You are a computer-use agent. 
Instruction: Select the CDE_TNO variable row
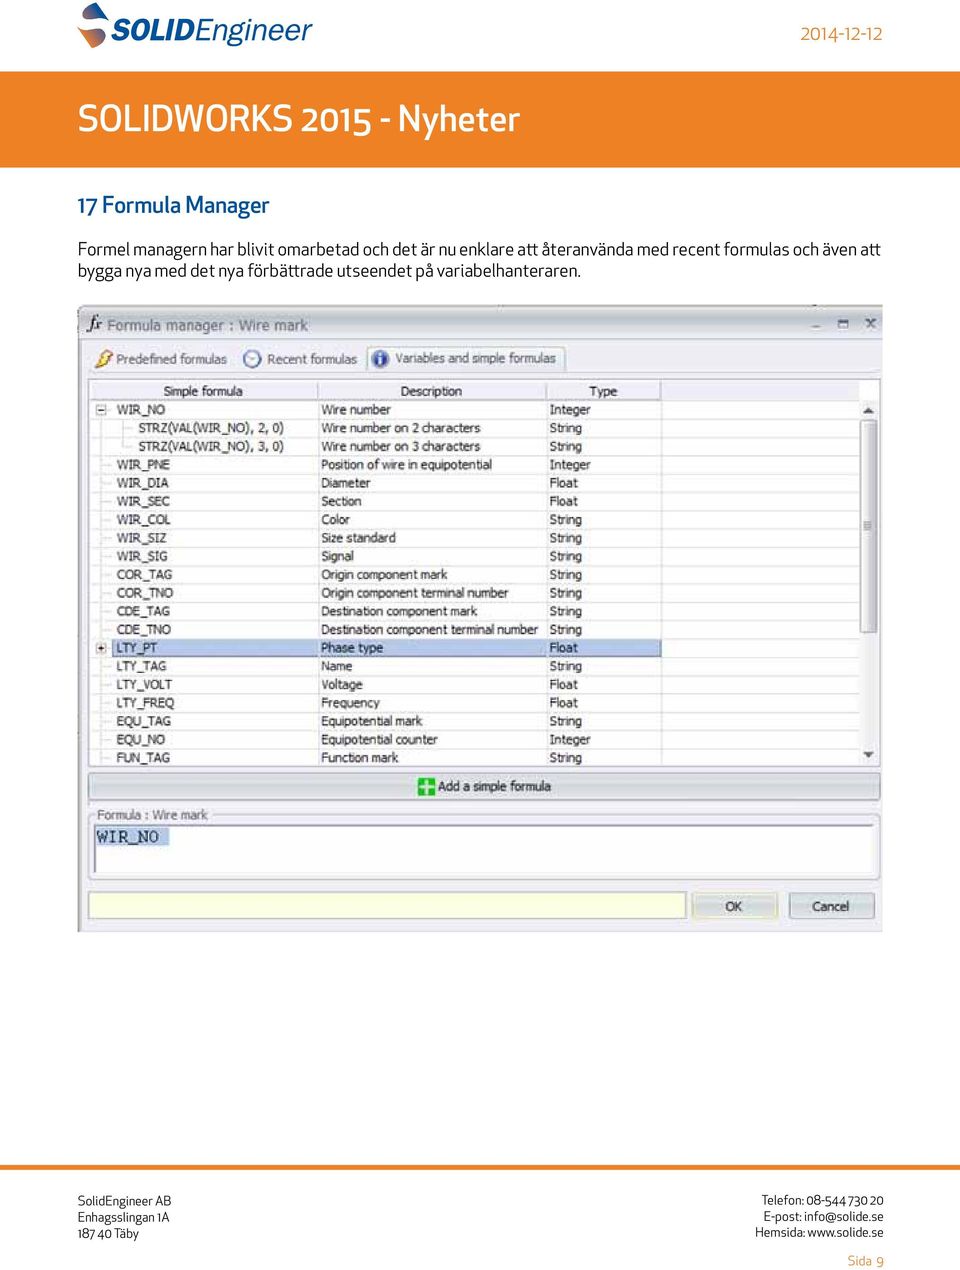point(376,630)
